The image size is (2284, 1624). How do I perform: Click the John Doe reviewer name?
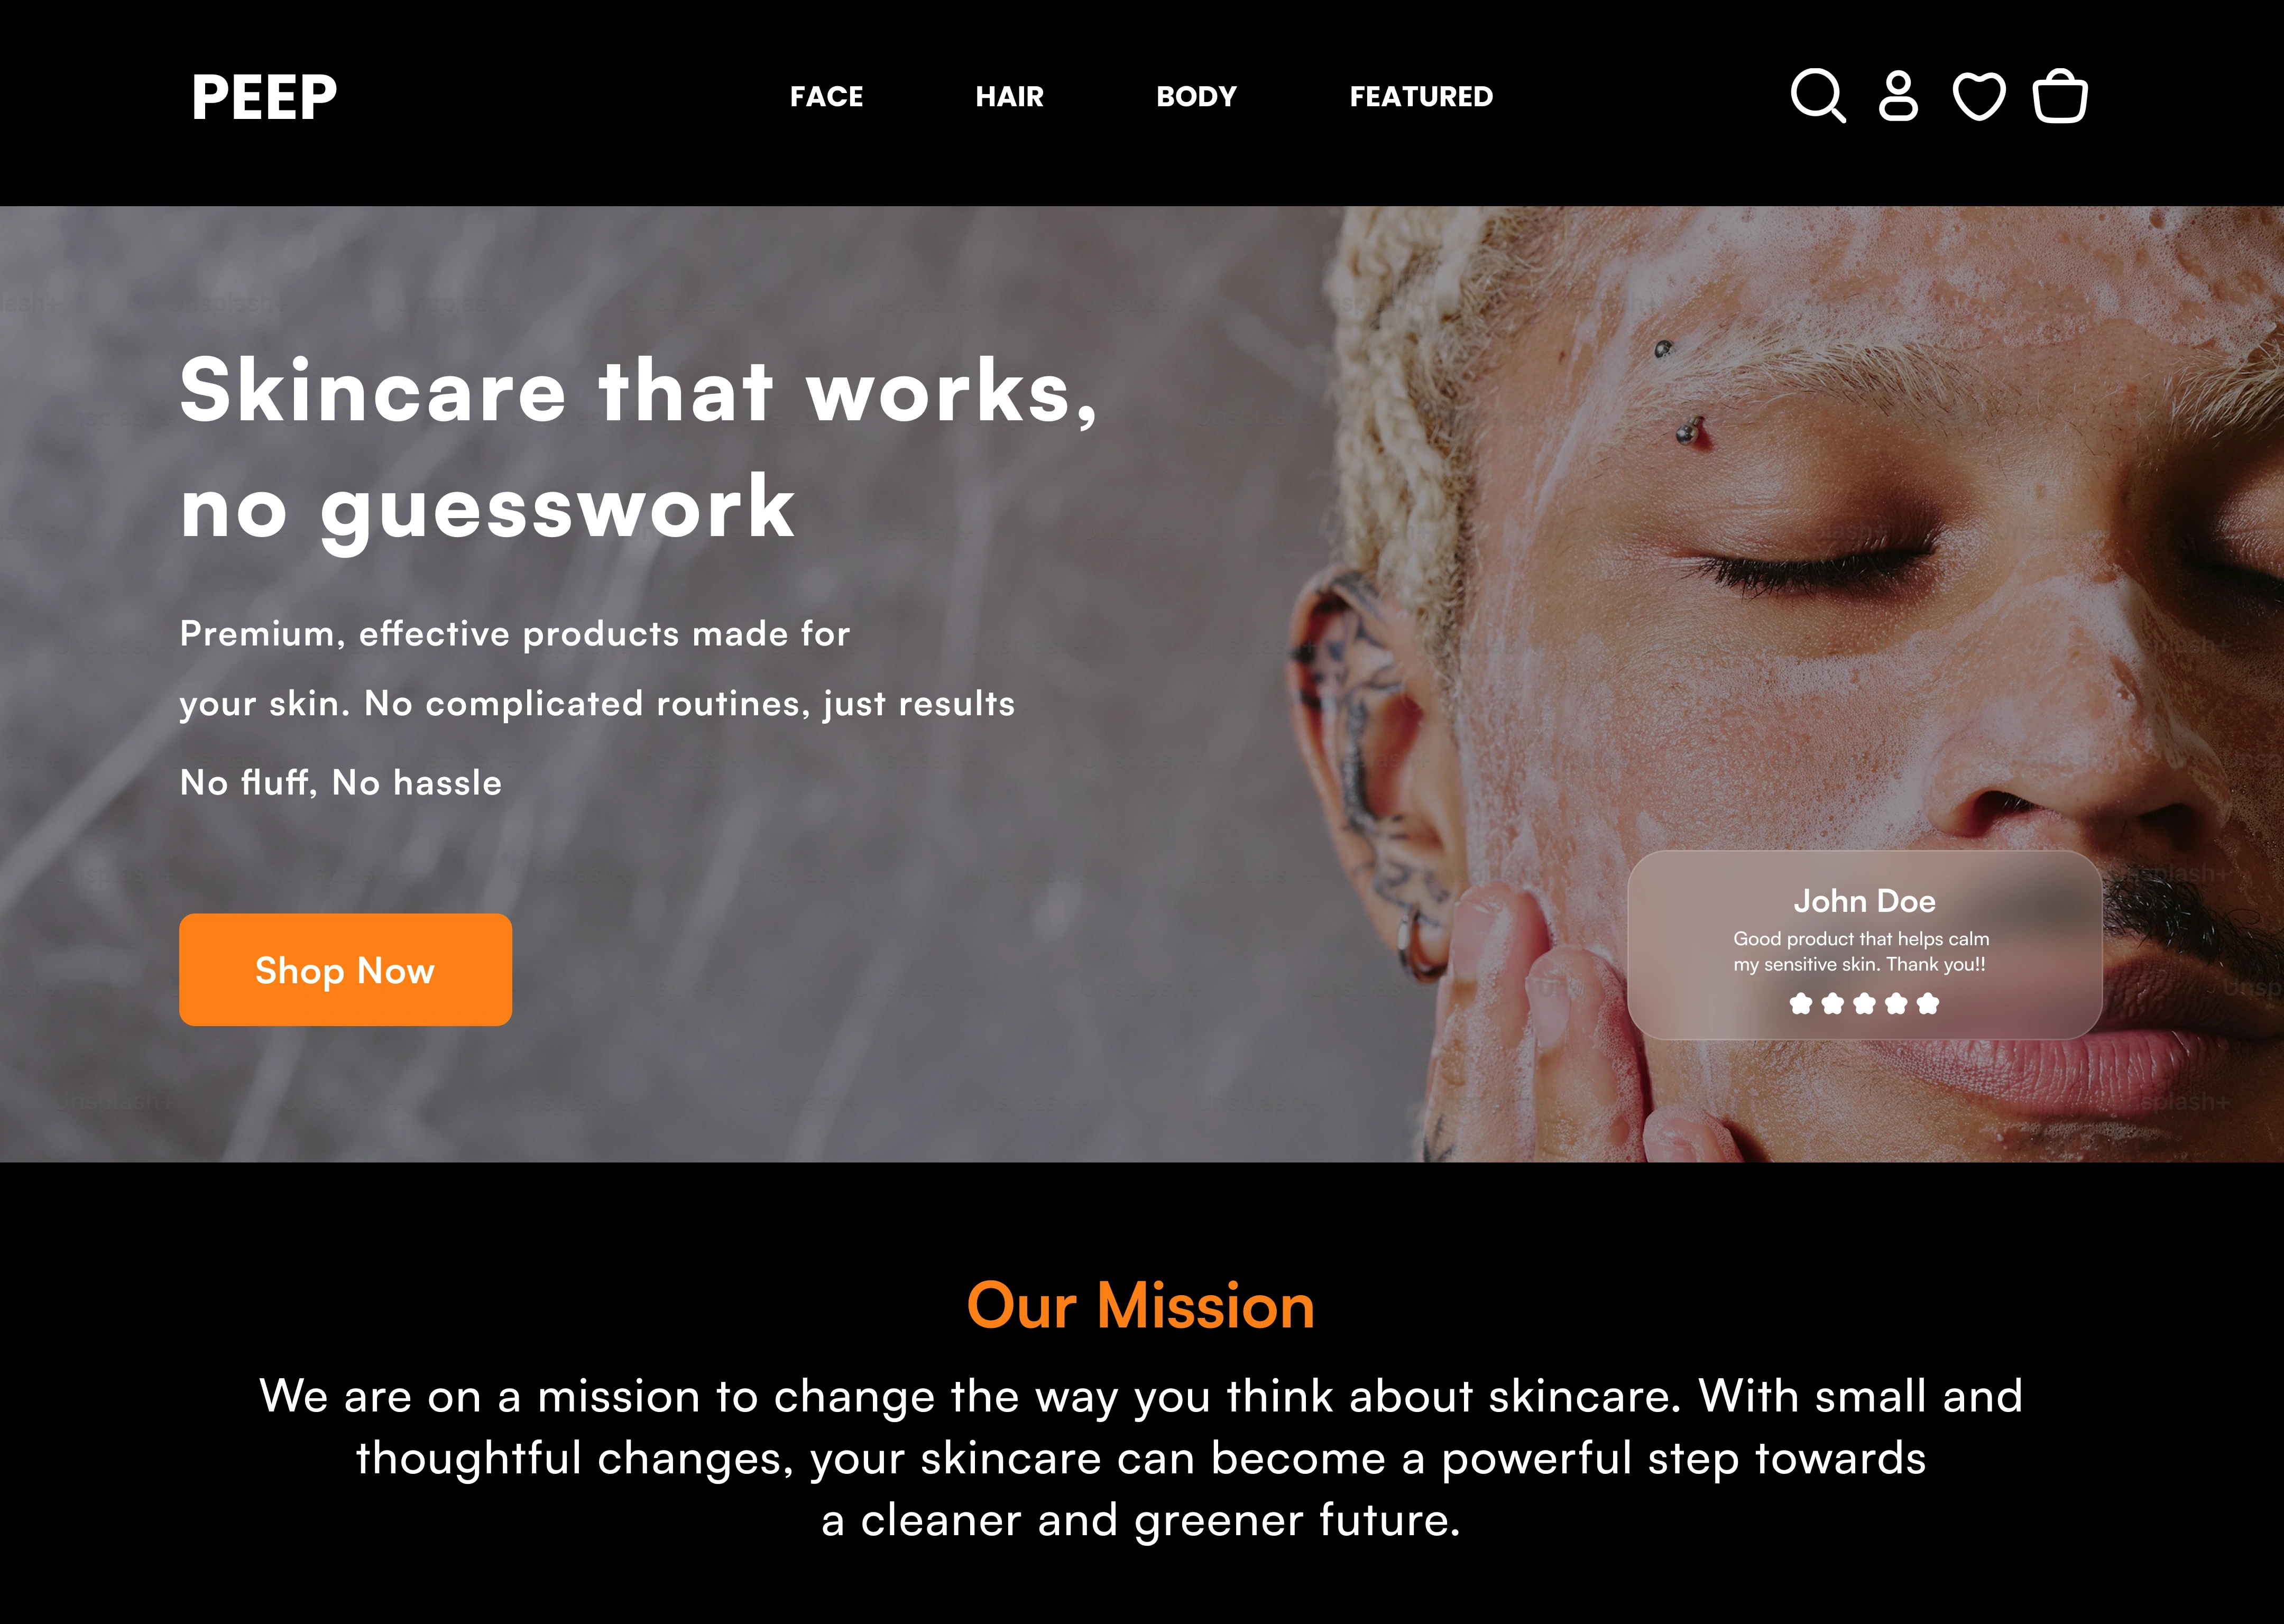[x=1864, y=901]
